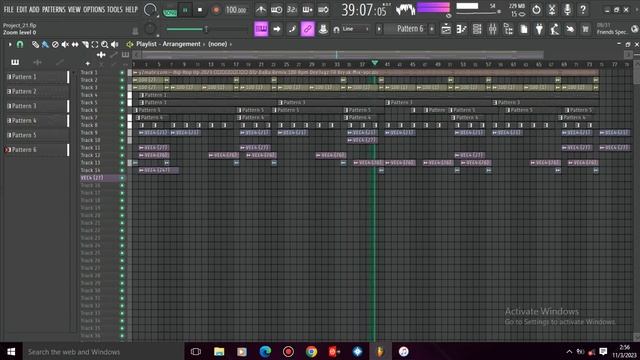Select Pattern 1 in the picker

coord(36,77)
